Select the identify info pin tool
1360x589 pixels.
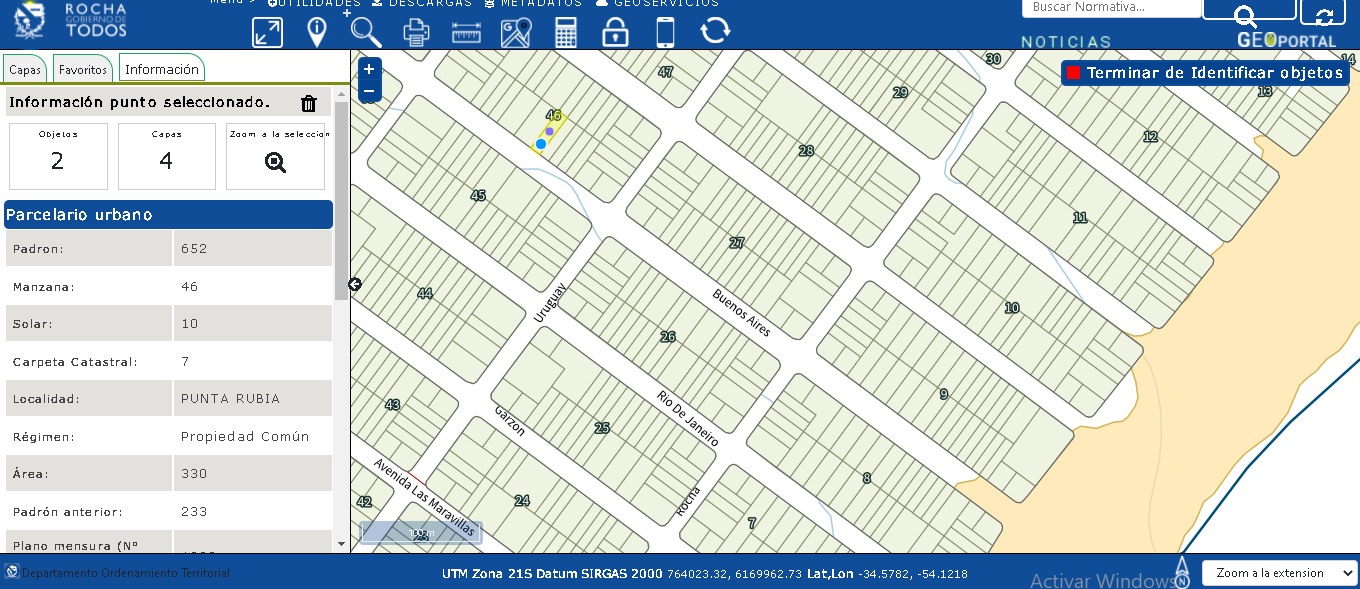(x=317, y=32)
